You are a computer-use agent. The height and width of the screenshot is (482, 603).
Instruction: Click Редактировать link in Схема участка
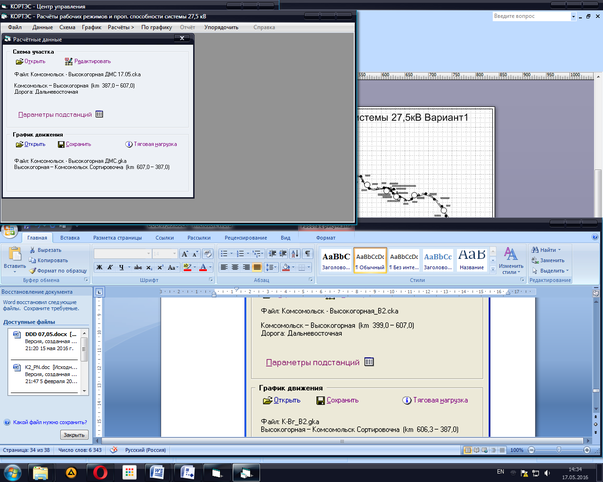[92, 61]
